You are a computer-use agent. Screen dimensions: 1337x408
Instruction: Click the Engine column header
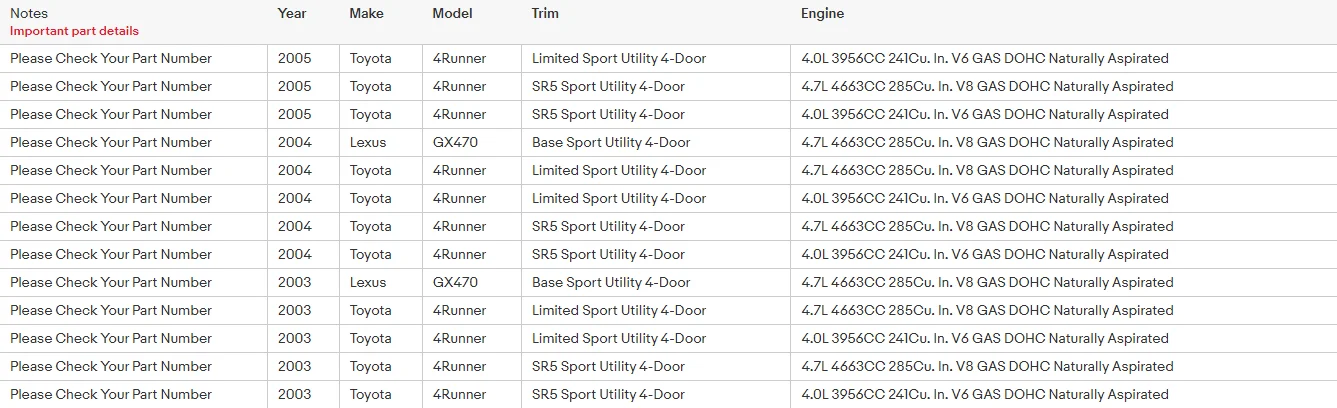[822, 14]
